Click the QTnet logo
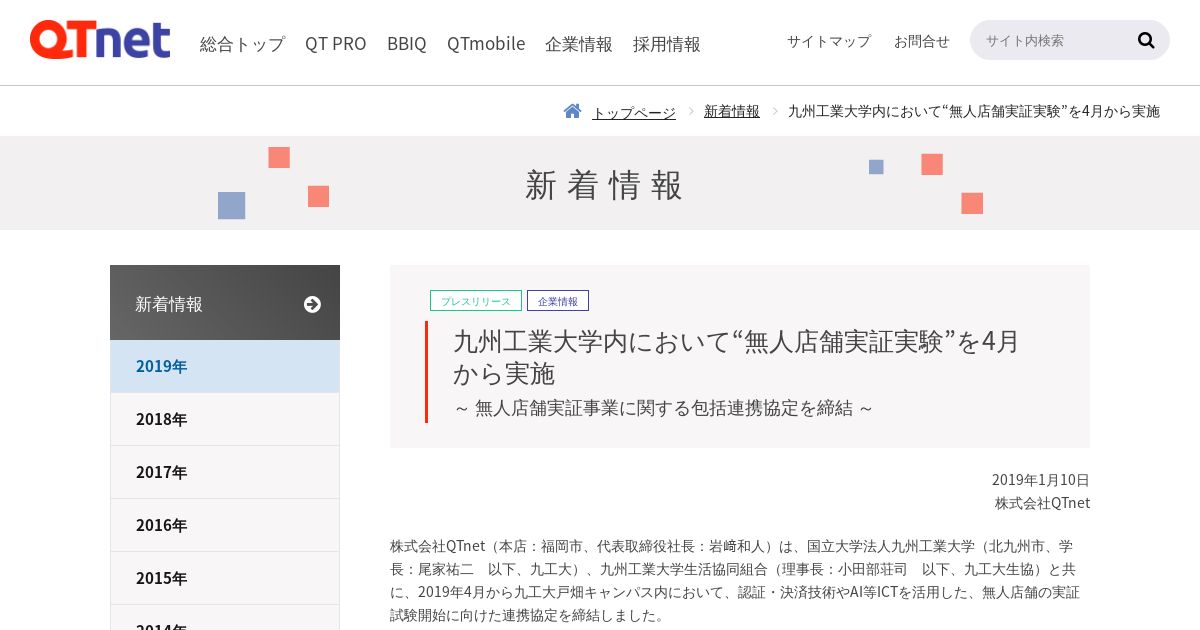The image size is (1200, 630). click(100, 40)
